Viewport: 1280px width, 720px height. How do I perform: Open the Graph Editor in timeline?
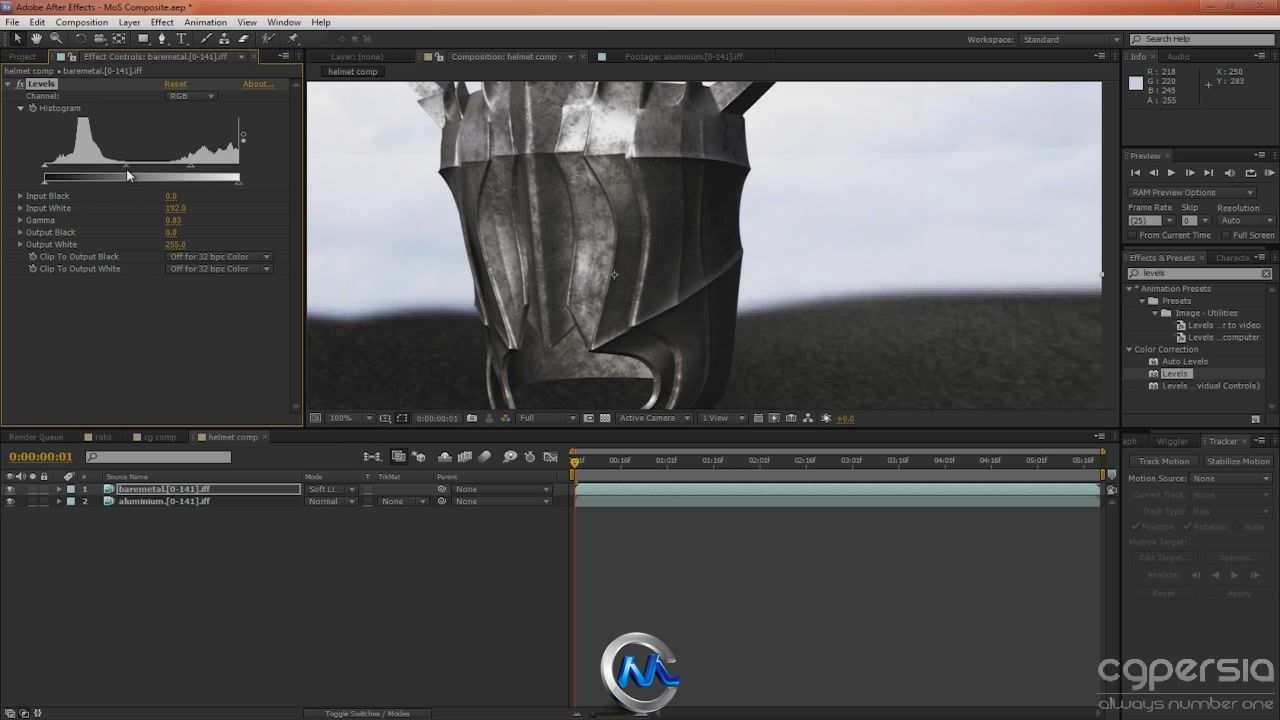tap(550, 457)
